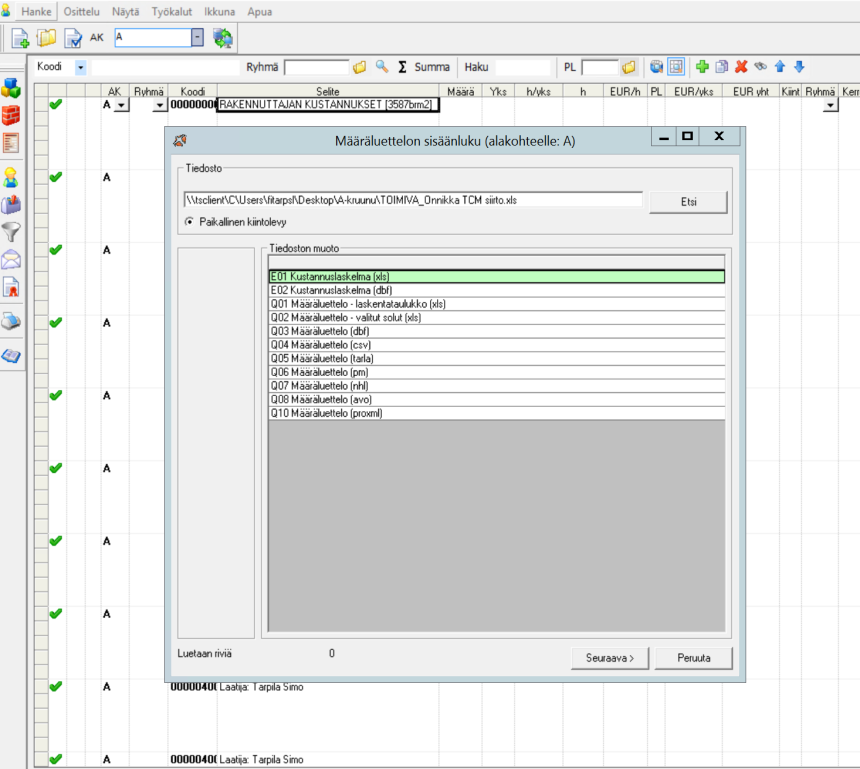Image resolution: width=860 pixels, height=769 pixels.
Task: Select Q05 Määräluettelo (tarla) format
Action: pos(496,359)
